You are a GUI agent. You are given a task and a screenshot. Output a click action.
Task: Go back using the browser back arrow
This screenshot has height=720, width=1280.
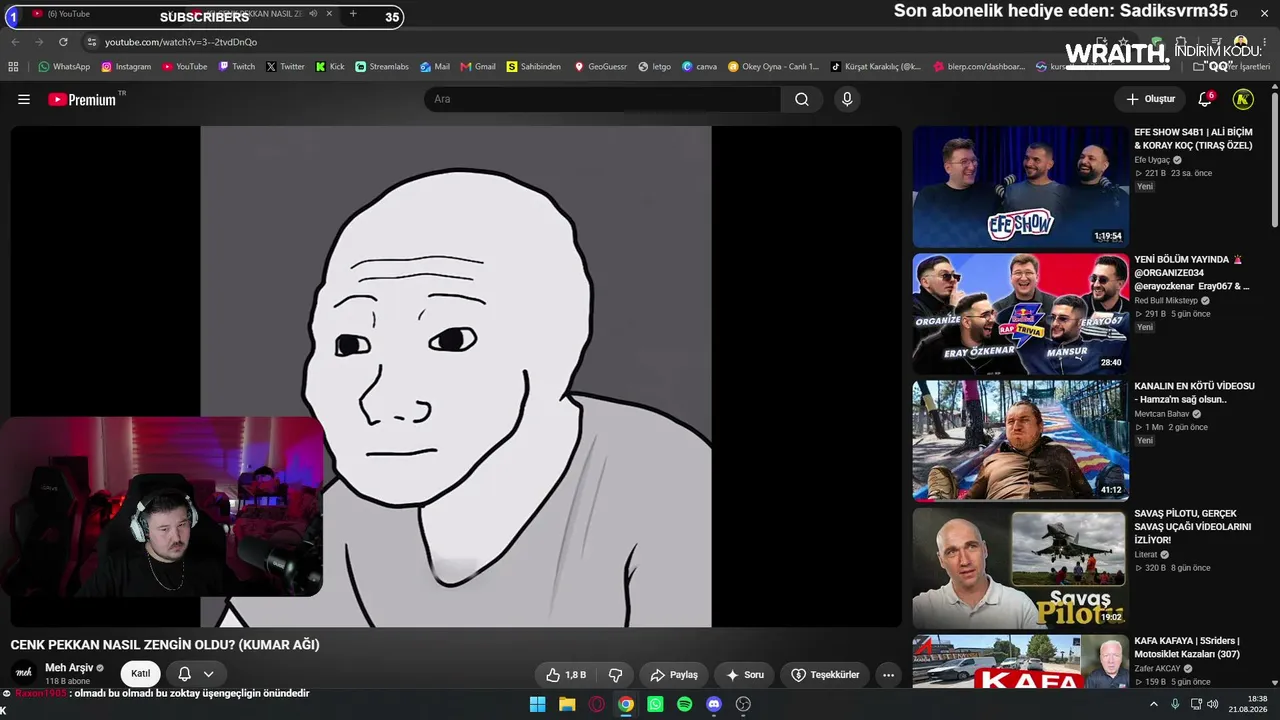click(15, 42)
